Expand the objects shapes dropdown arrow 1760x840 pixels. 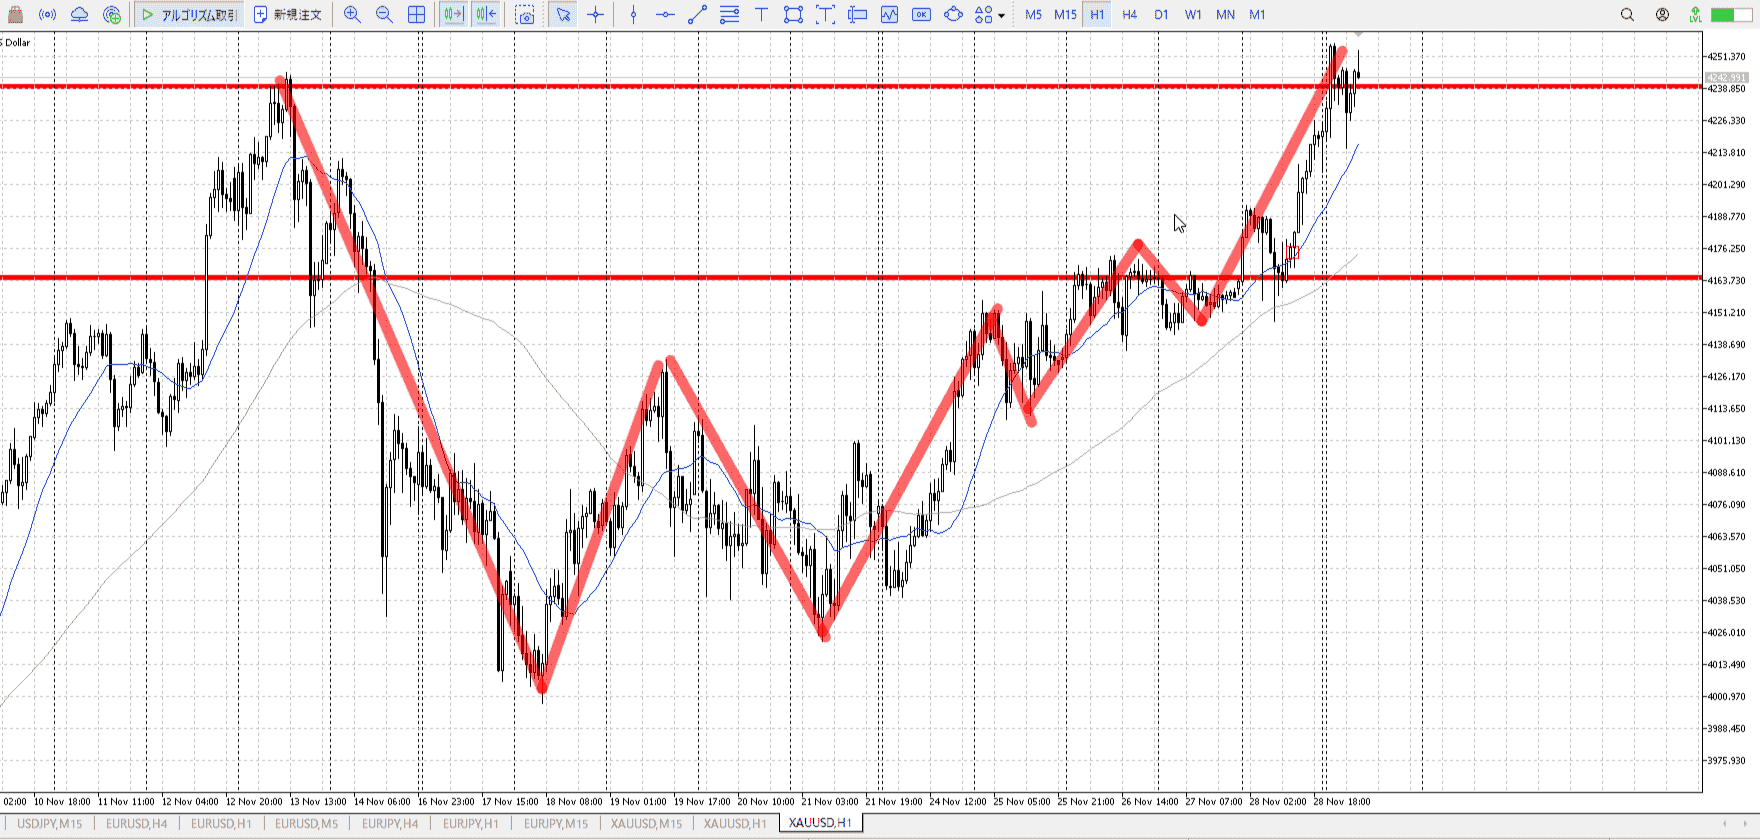tap(1001, 16)
